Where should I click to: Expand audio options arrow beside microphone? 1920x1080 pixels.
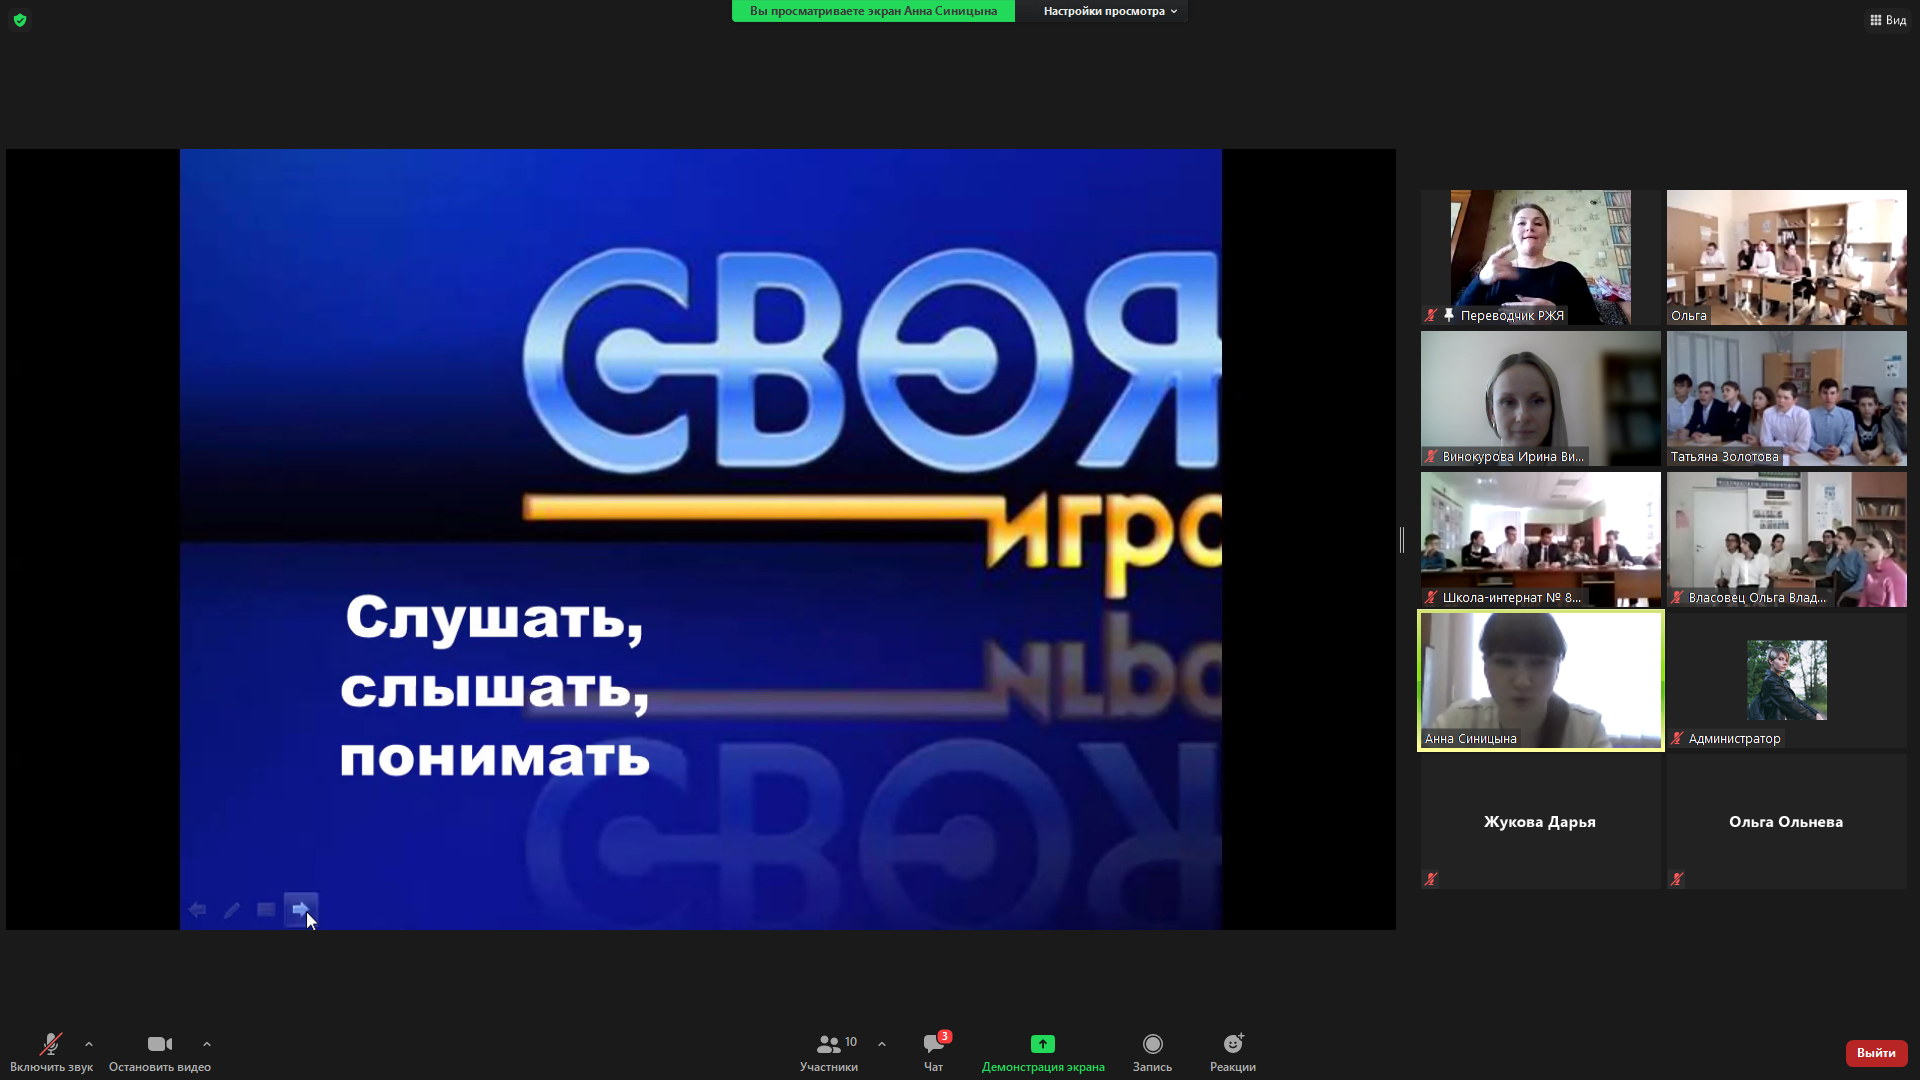(89, 1044)
